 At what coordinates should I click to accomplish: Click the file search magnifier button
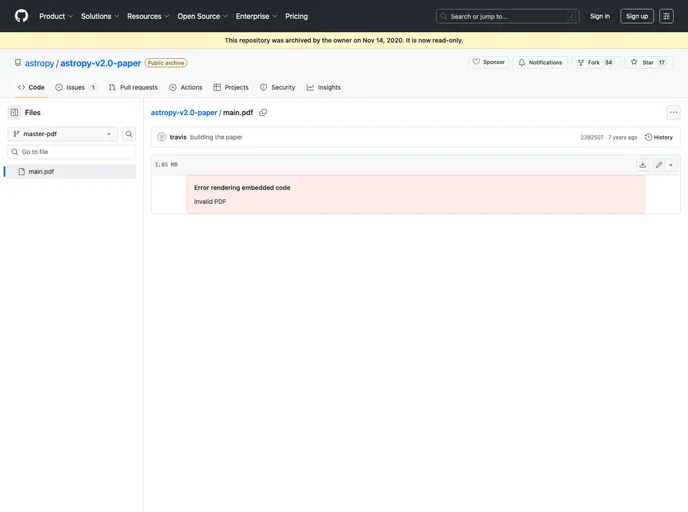[x=129, y=134]
